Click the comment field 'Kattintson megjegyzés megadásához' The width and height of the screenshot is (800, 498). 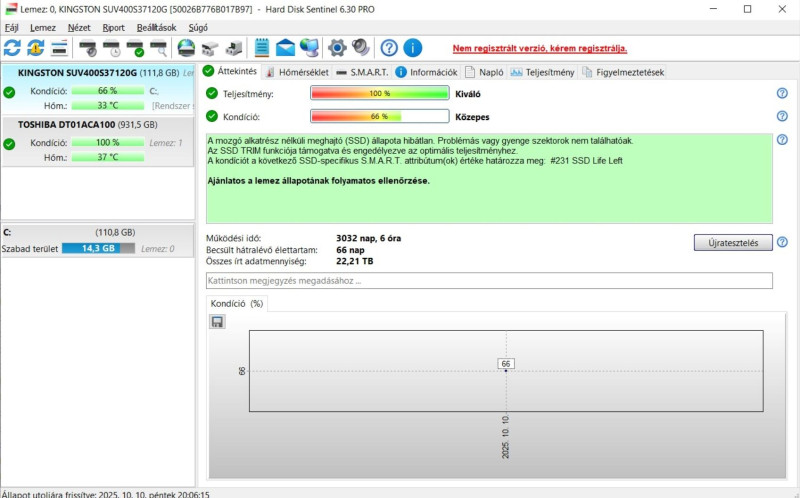(489, 281)
